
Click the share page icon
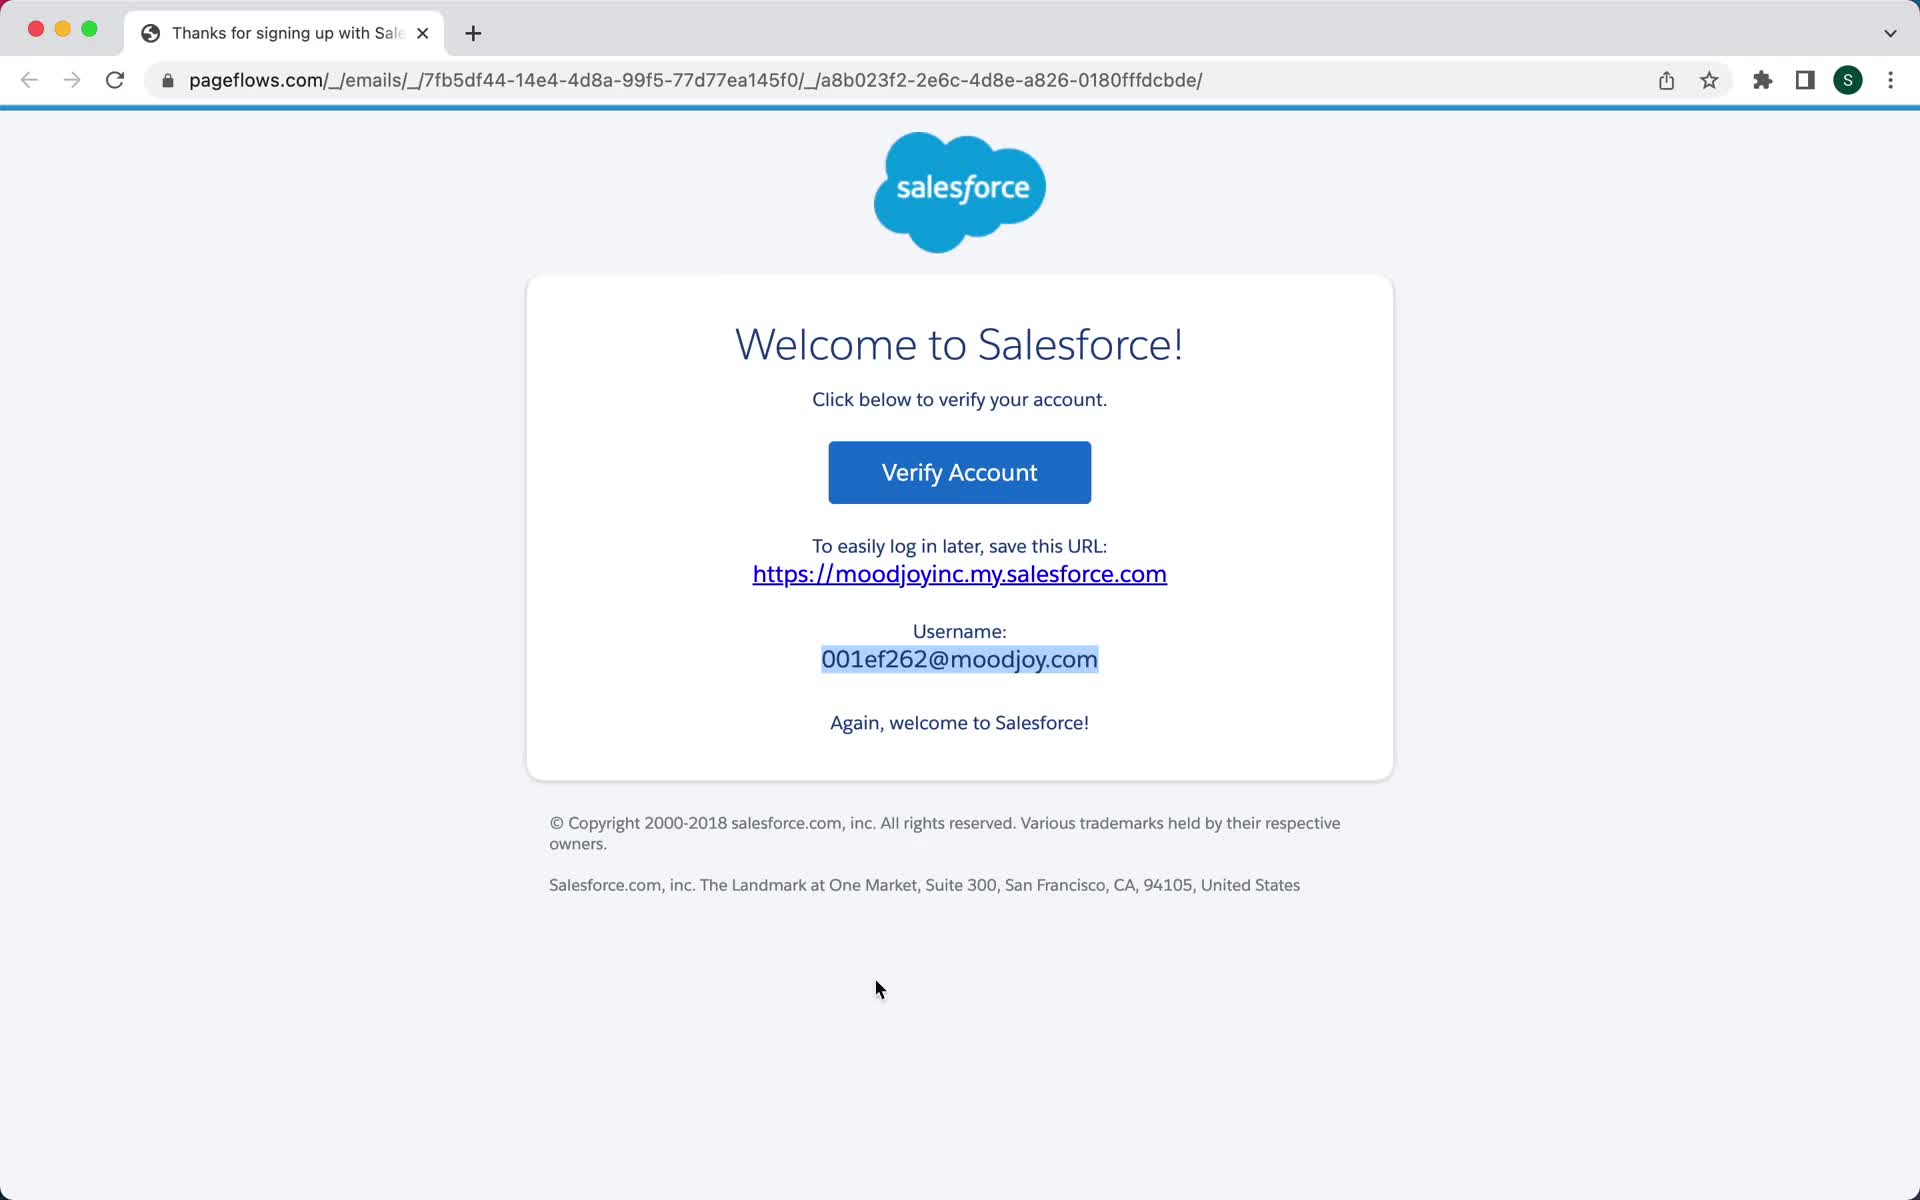(x=1666, y=80)
